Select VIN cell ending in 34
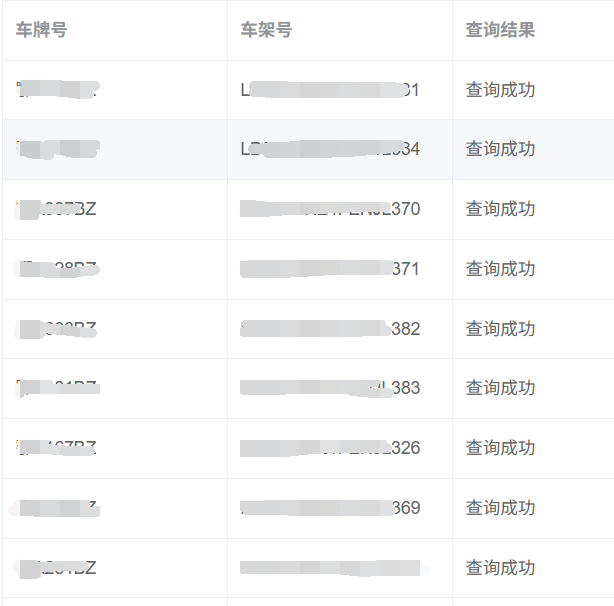The image size is (614, 606). pyautogui.click(x=330, y=149)
